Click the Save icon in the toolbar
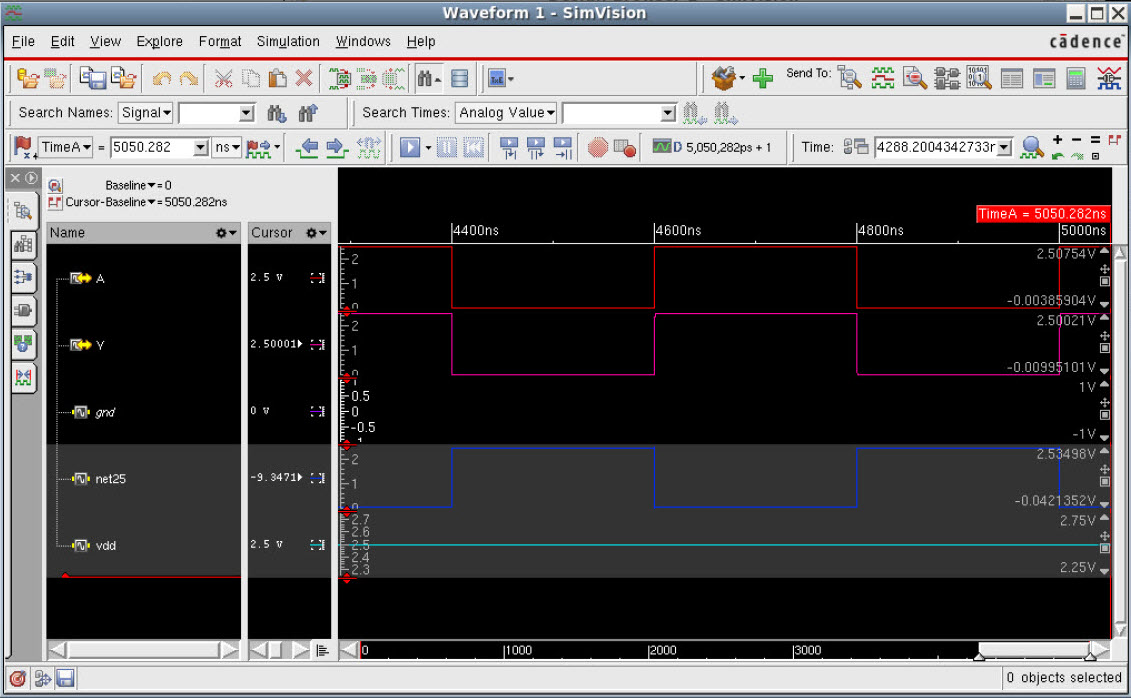This screenshot has width=1131, height=698. [x=92, y=78]
